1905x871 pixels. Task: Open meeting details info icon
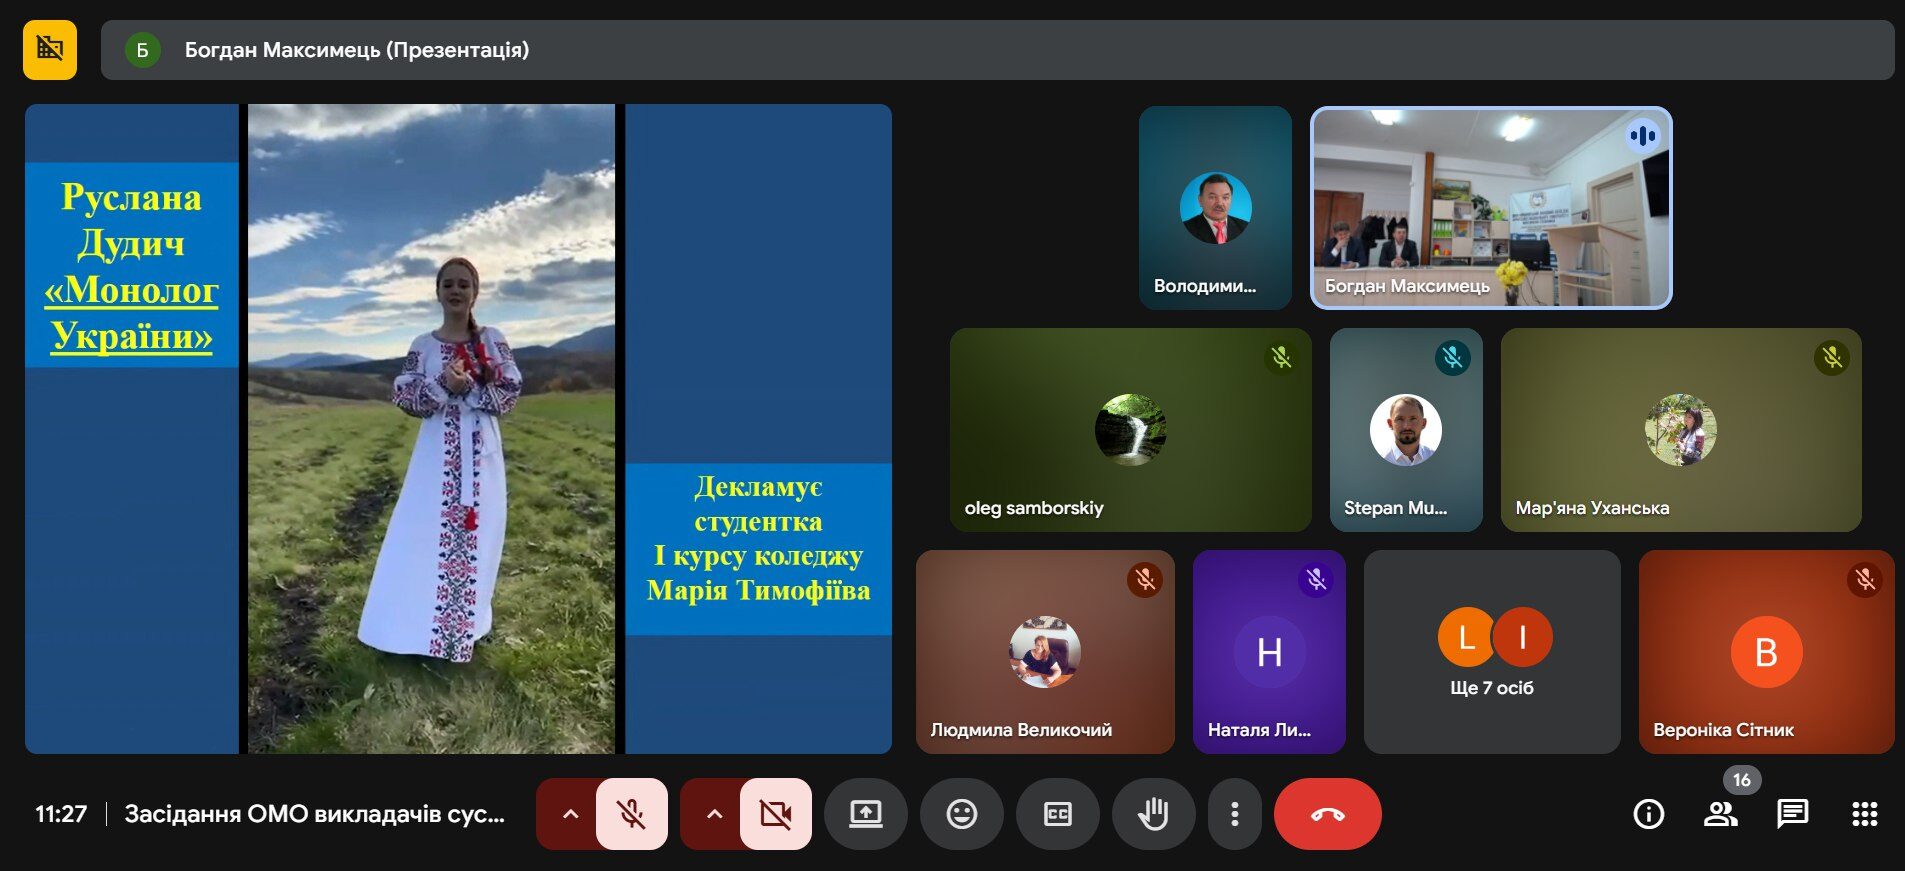pos(1648,814)
